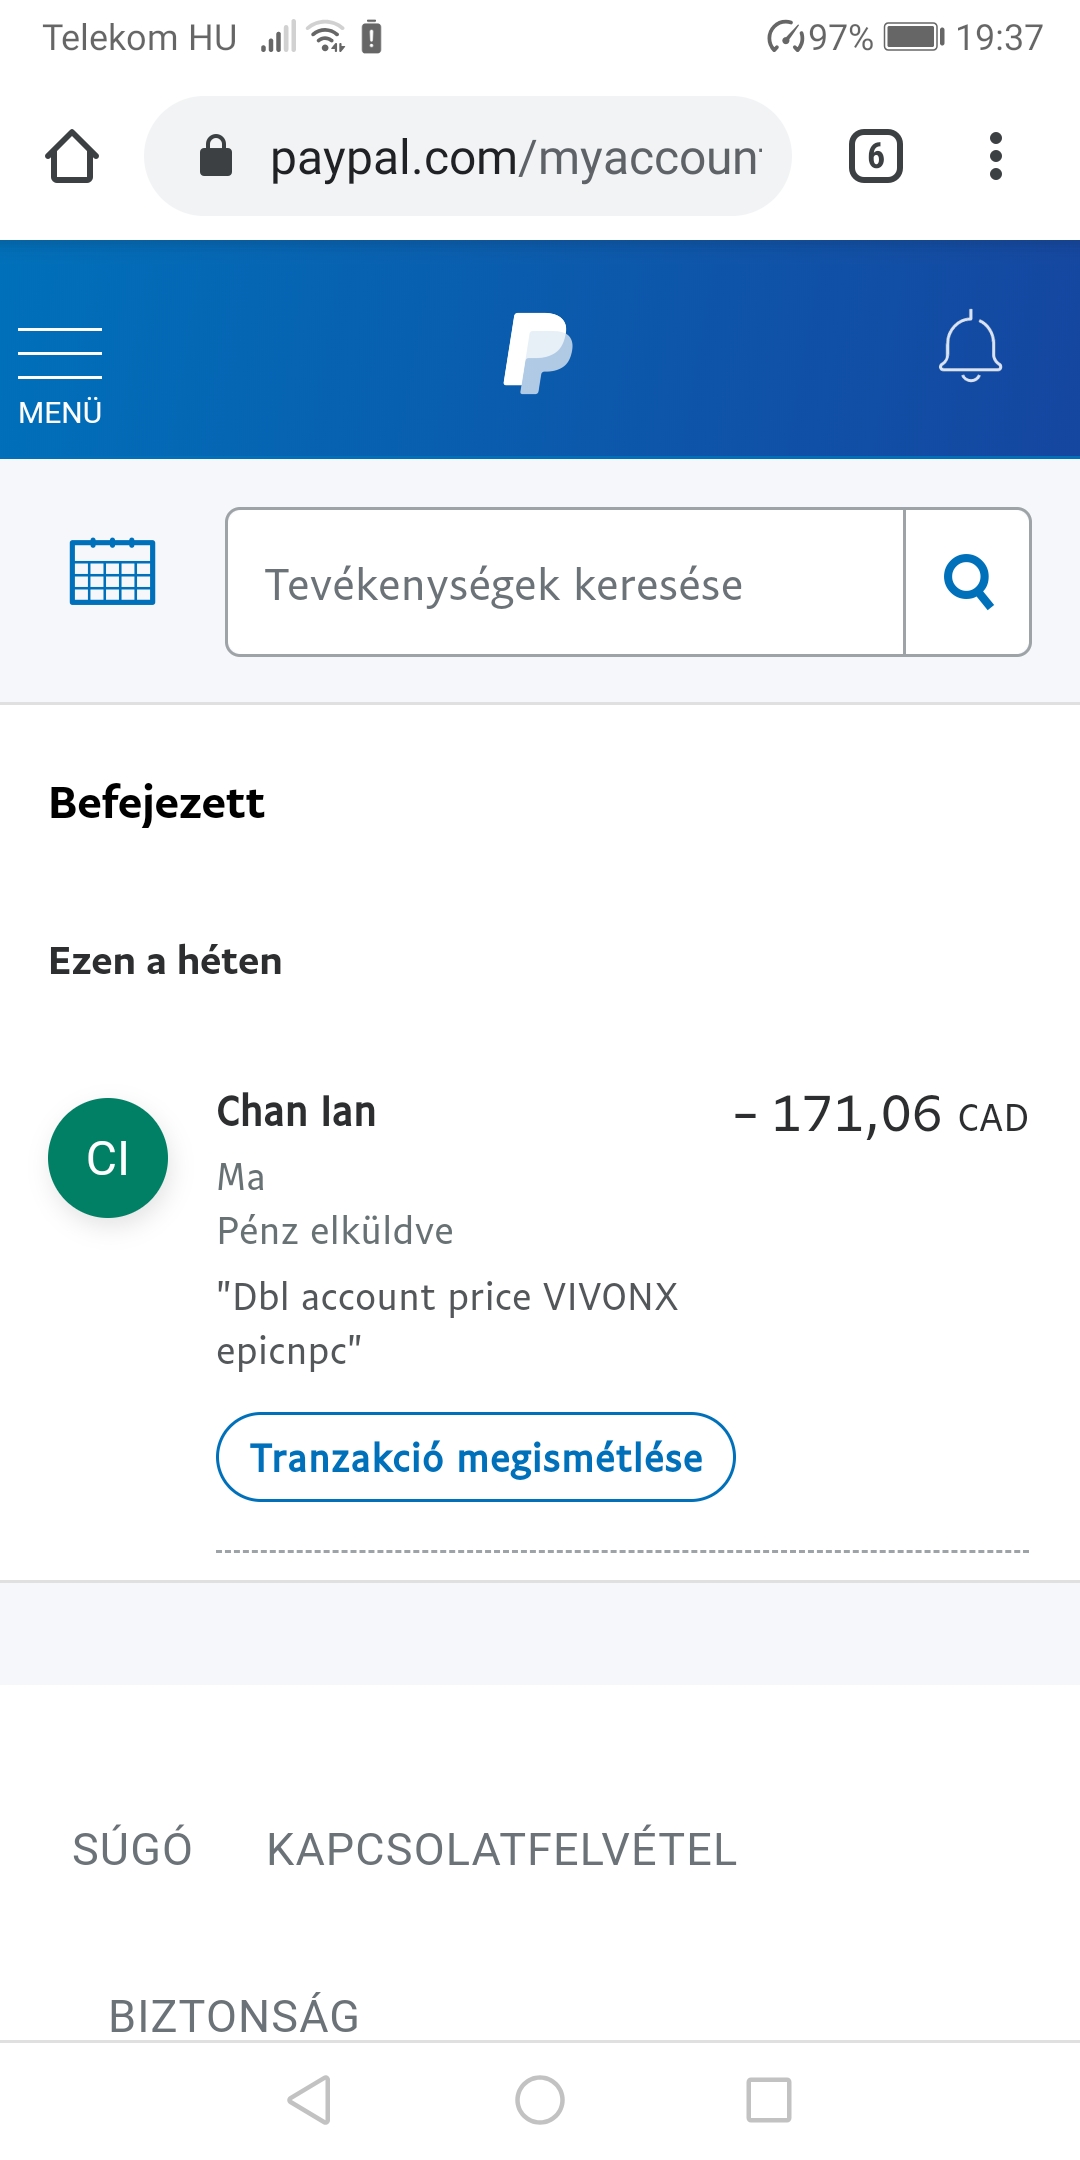Viewport: 1080px width, 2160px height.
Task: Tap the magnifier search button
Action: 968,582
